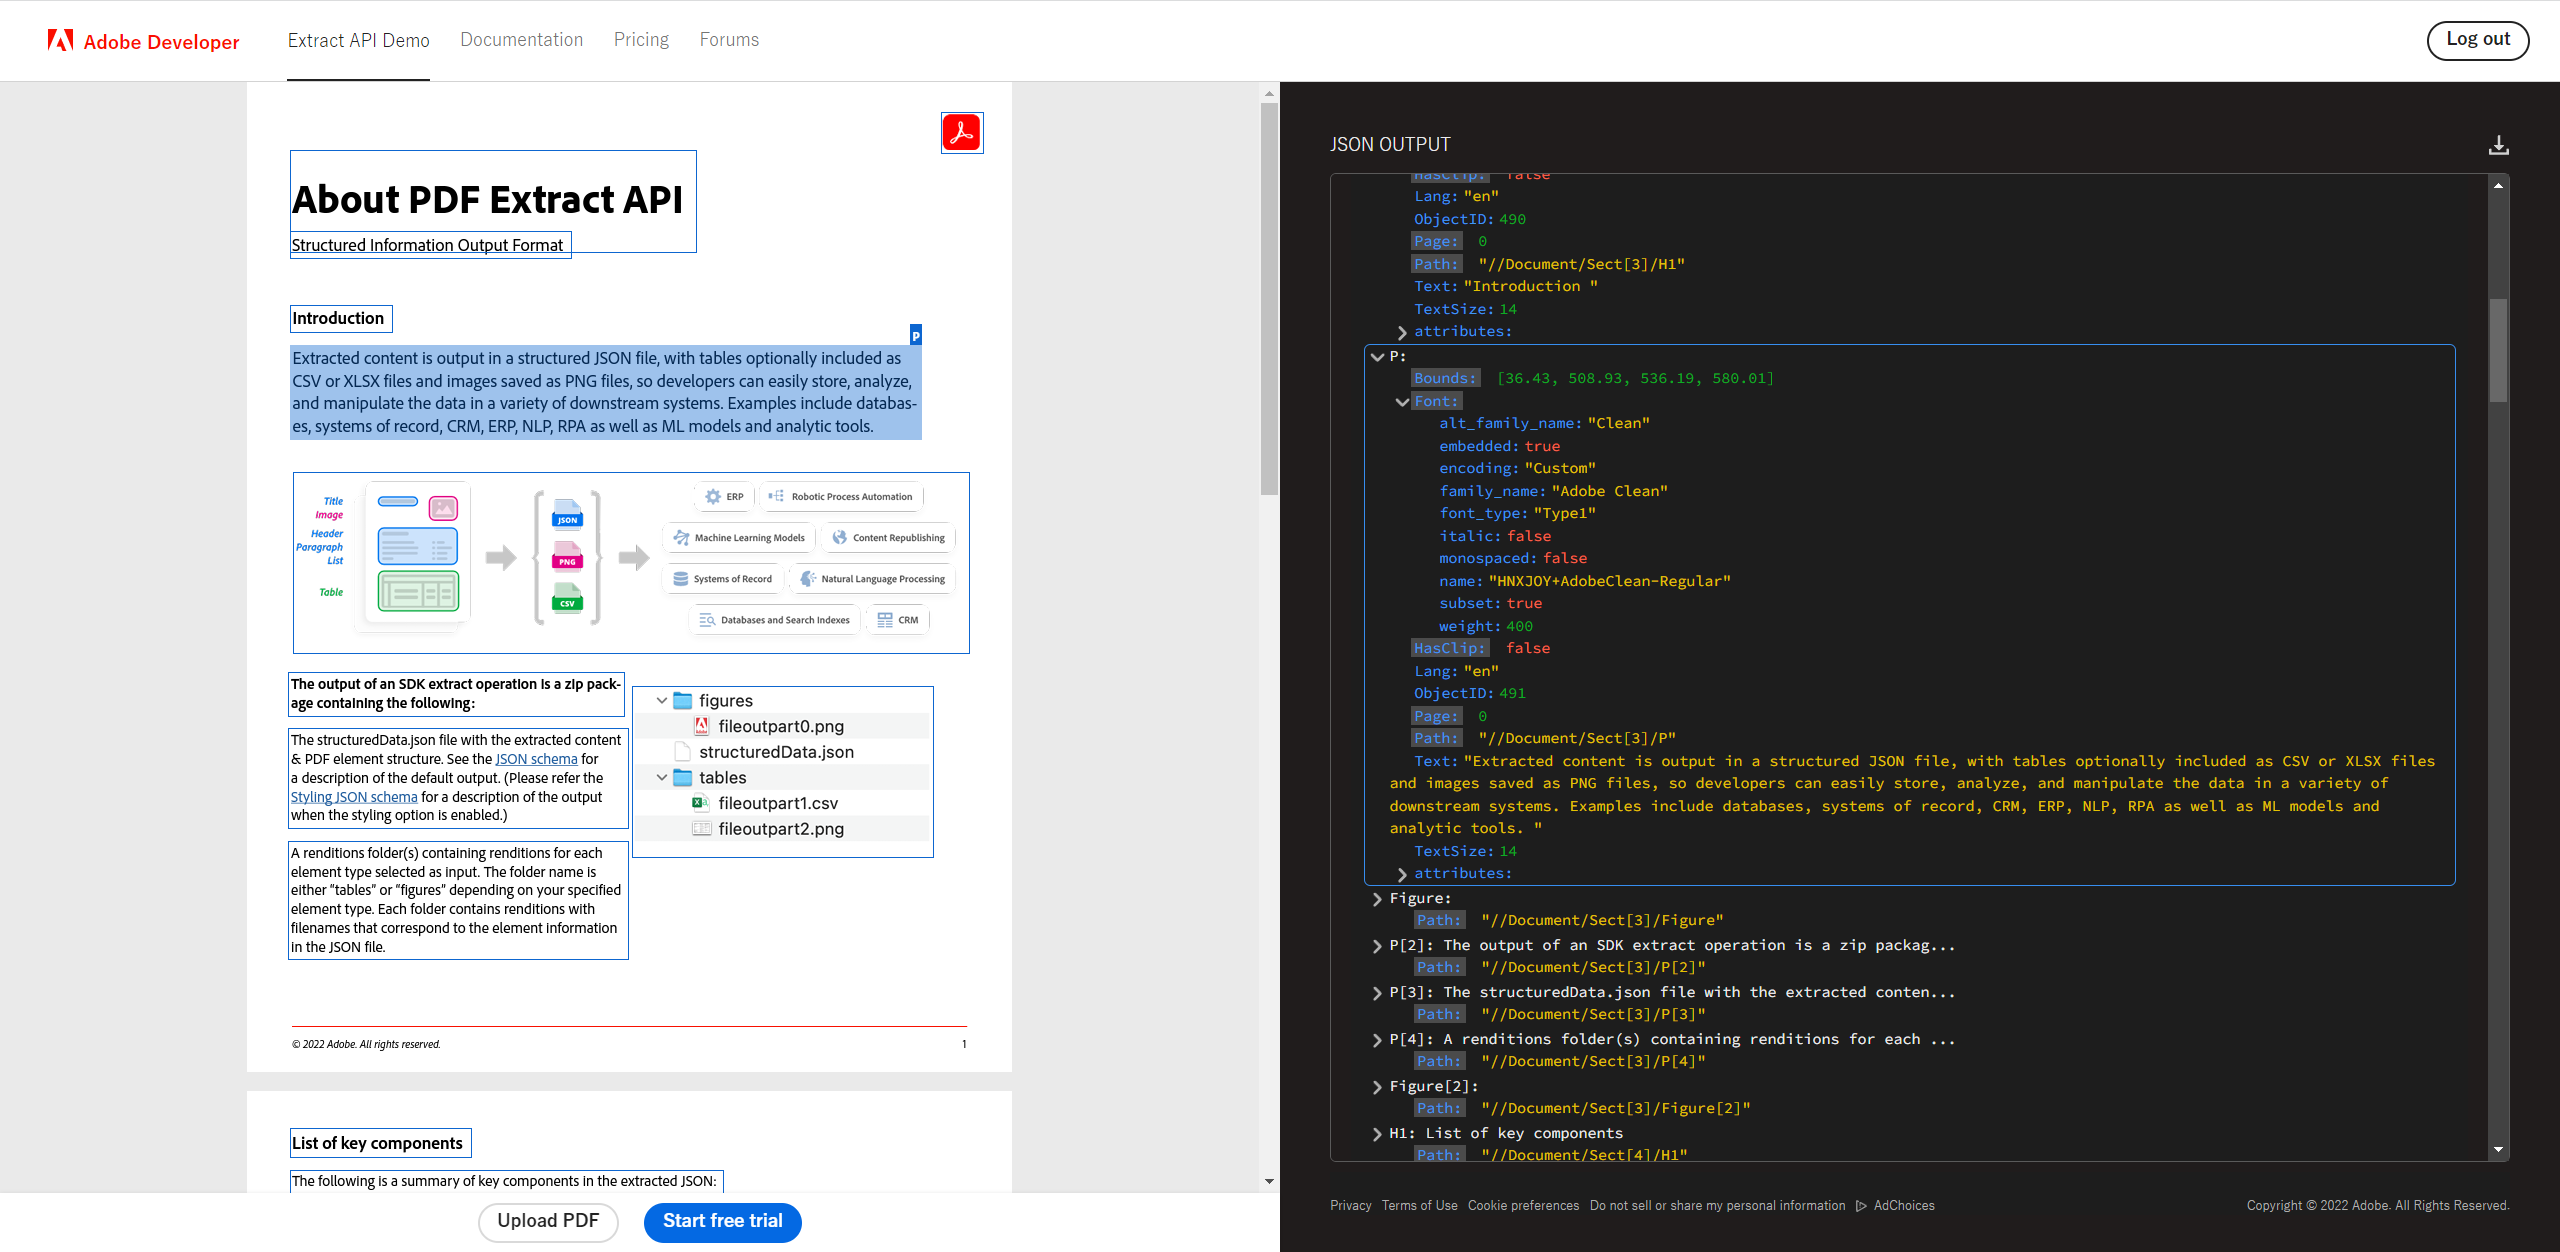This screenshot has height=1252, width=2560.
Task: Collapse the Font section in JSON output
Action: (1402, 401)
